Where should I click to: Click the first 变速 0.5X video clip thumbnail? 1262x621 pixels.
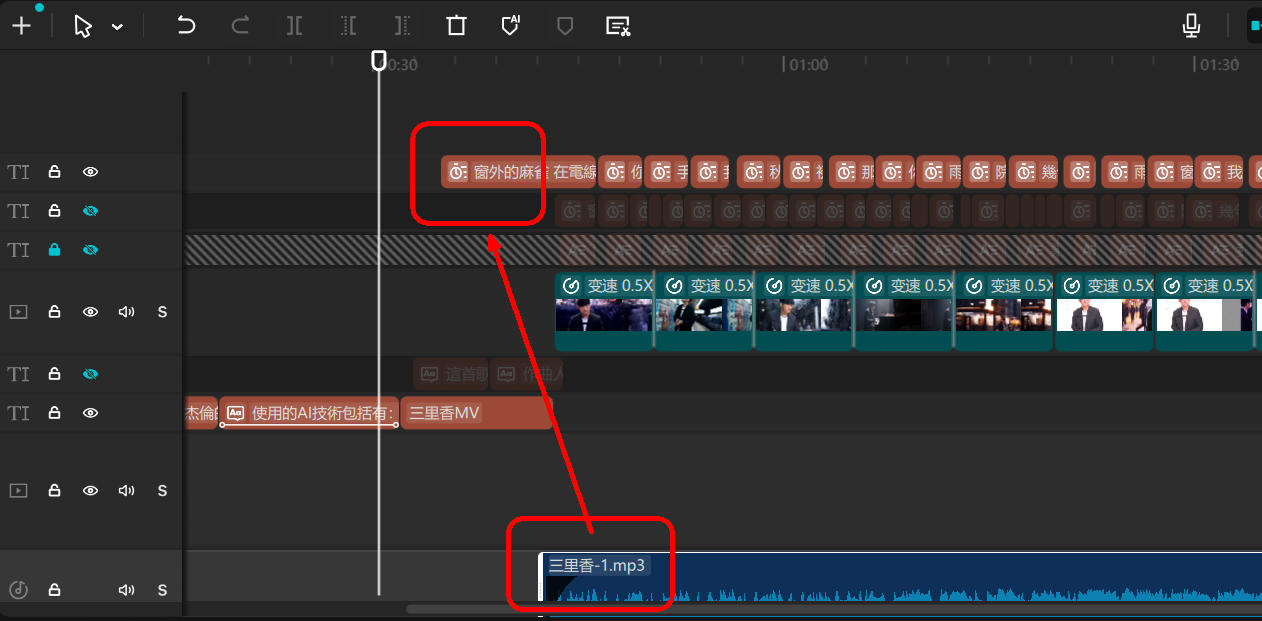point(603,314)
